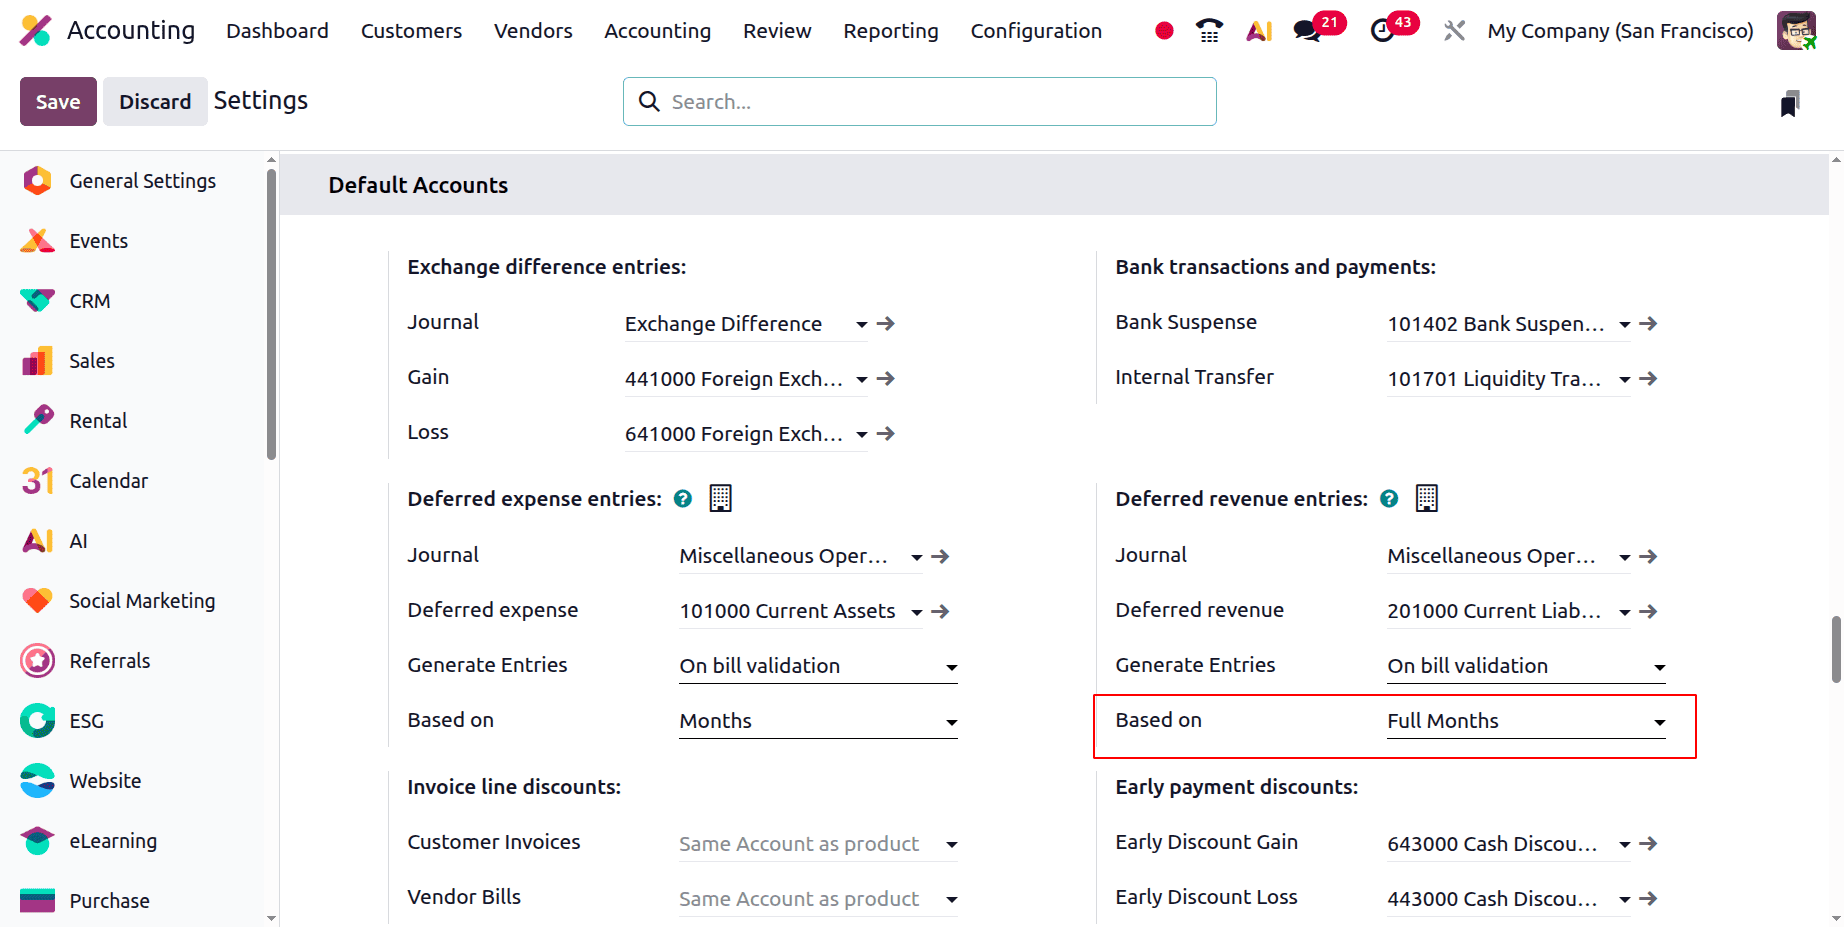
Task: Open the Configuration menu
Action: point(1036,31)
